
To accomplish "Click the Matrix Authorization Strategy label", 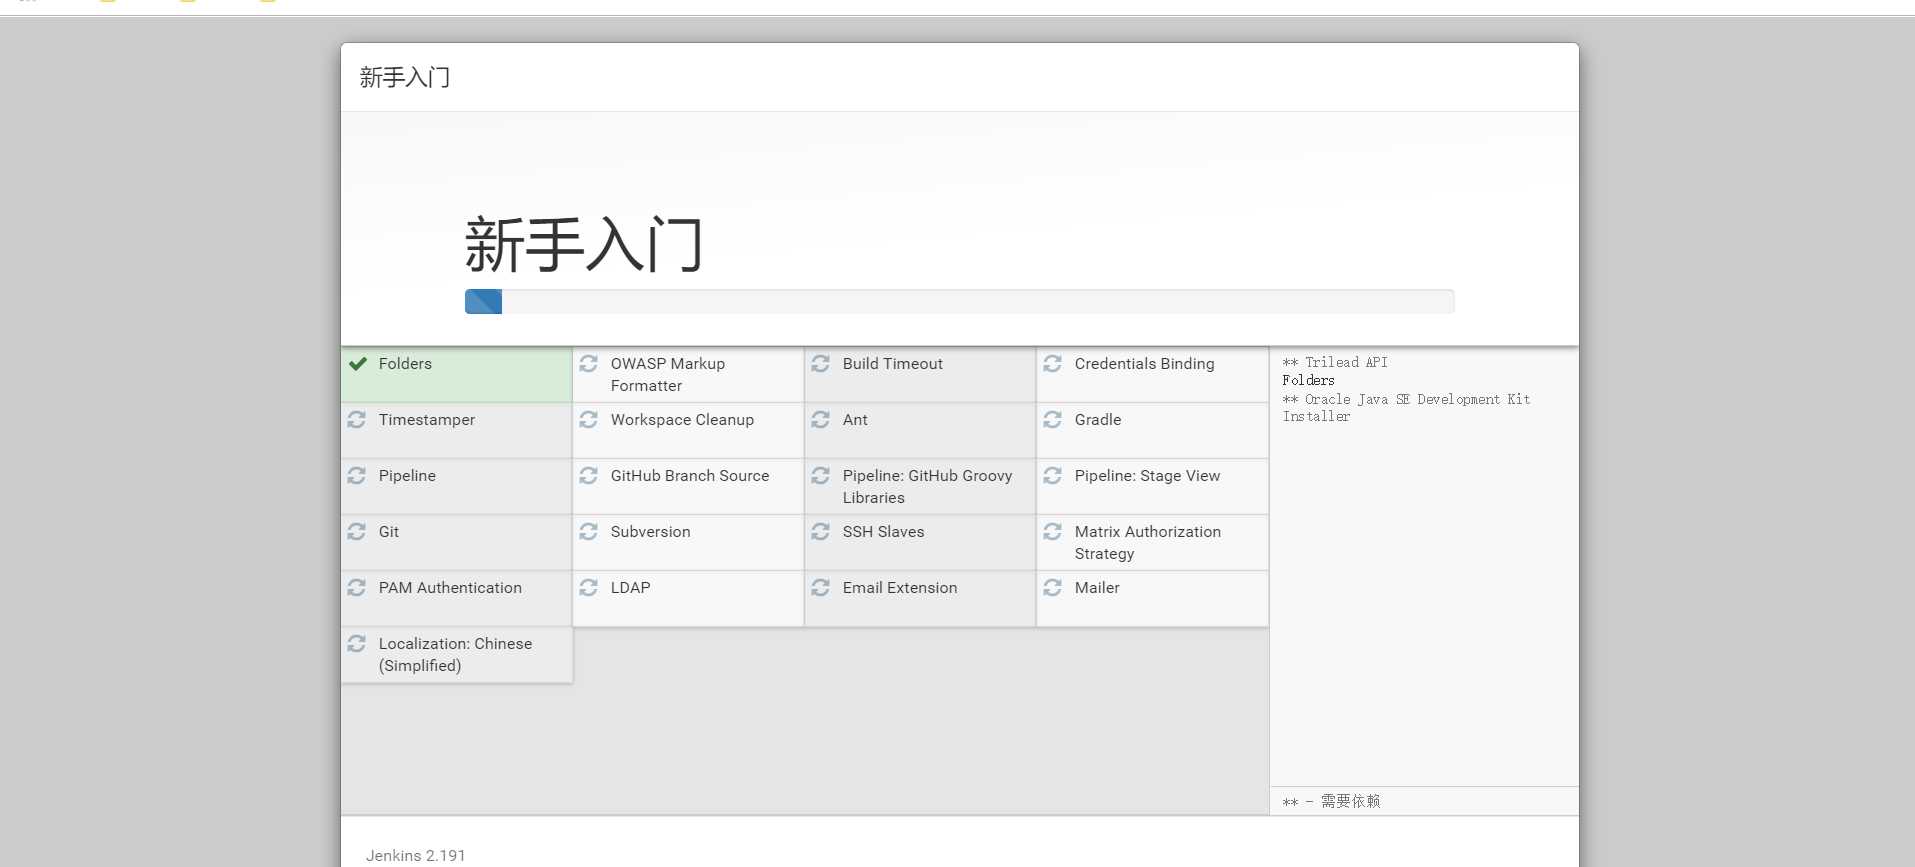I will pyautogui.click(x=1148, y=543).
